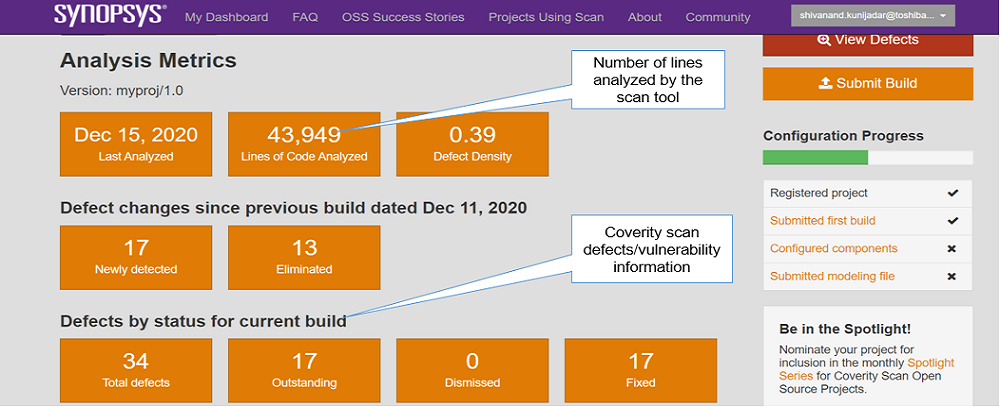Open My Dashboard page
This screenshot has width=1000, height=407.
[226, 17]
